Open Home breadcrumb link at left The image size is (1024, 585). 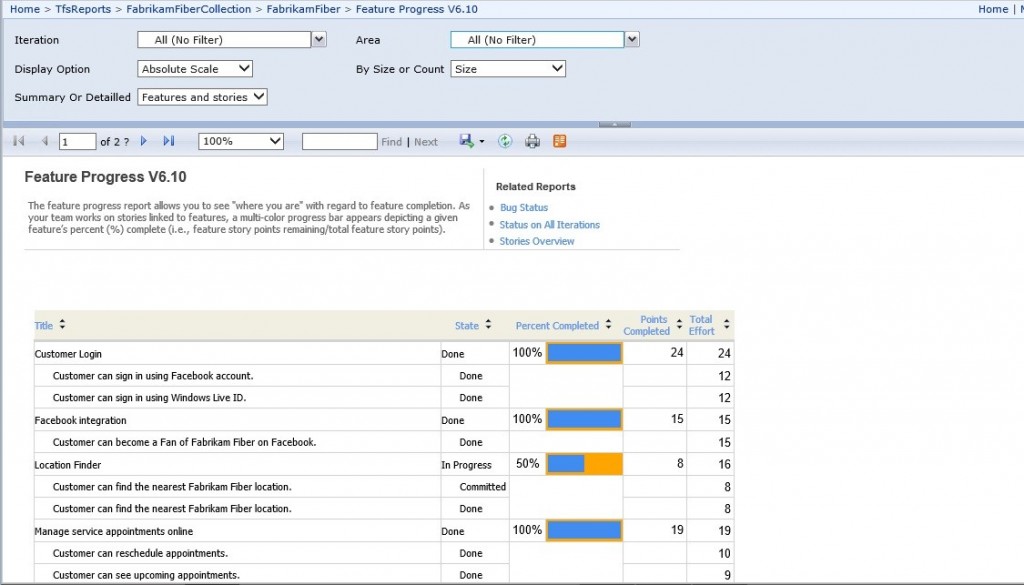click(25, 9)
